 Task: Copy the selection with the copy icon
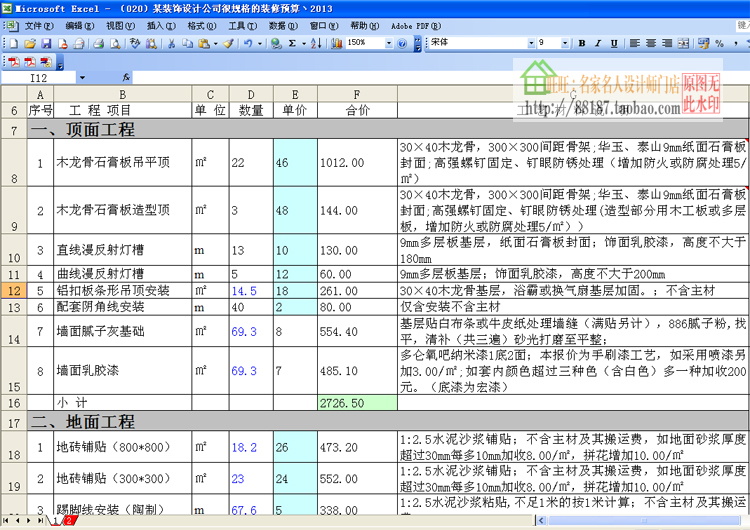click(x=187, y=44)
